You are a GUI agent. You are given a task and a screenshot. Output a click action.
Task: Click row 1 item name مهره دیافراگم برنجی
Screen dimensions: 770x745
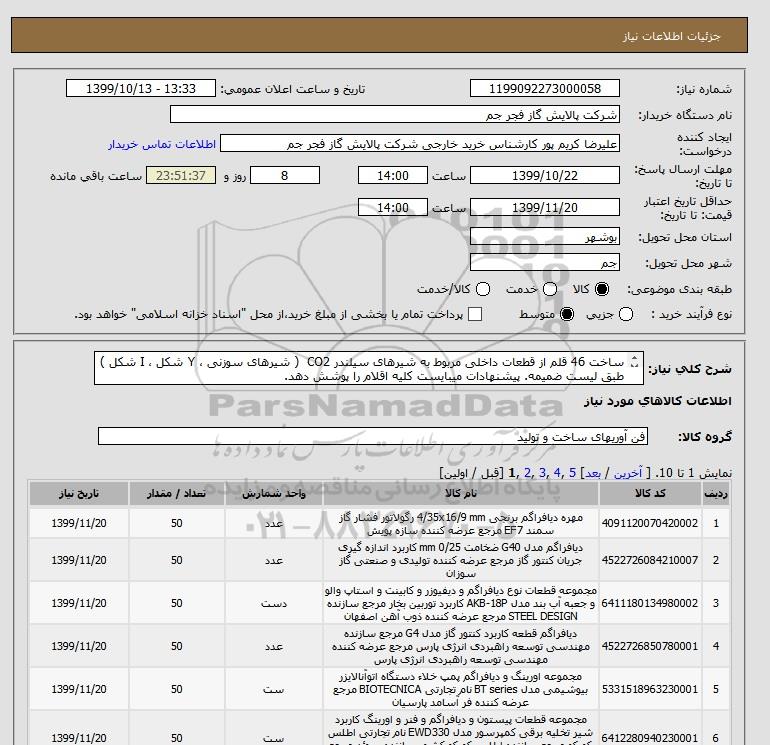(x=461, y=524)
